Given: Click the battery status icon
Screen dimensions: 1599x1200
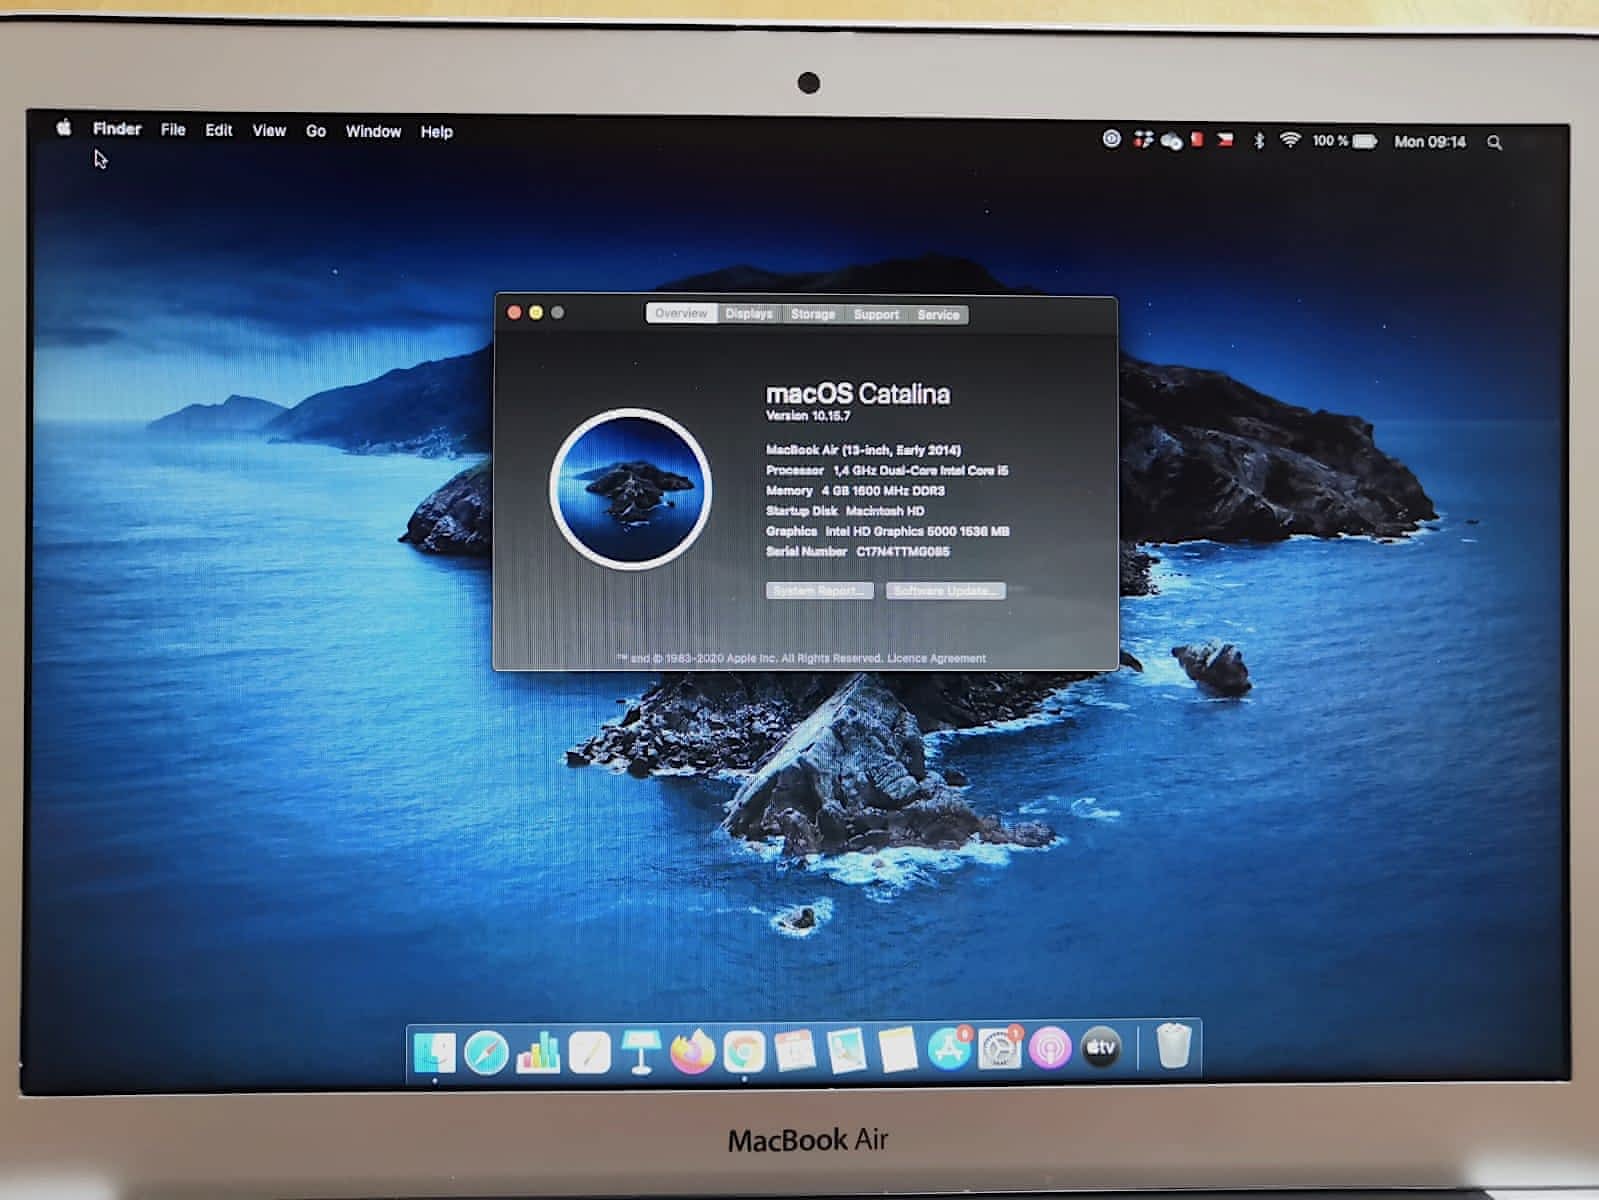Looking at the screenshot, I should pyautogui.click(x=1365, y=141).
